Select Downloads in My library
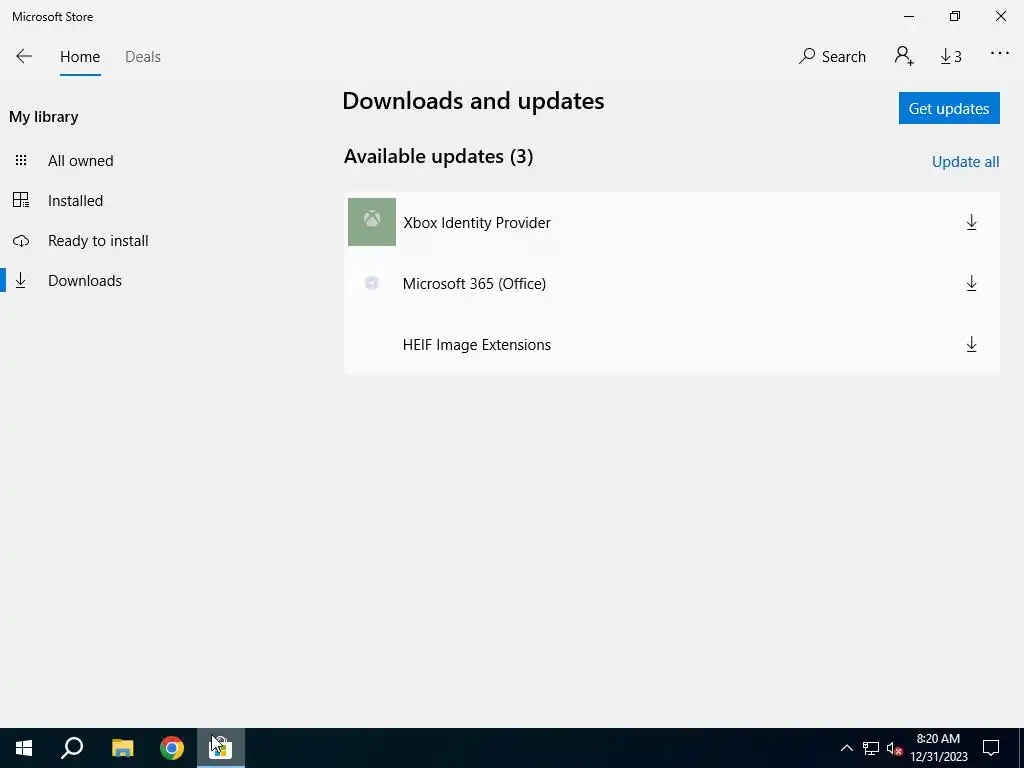The height and width of the screenshot is (768, 1024). [x=85, y=281]
